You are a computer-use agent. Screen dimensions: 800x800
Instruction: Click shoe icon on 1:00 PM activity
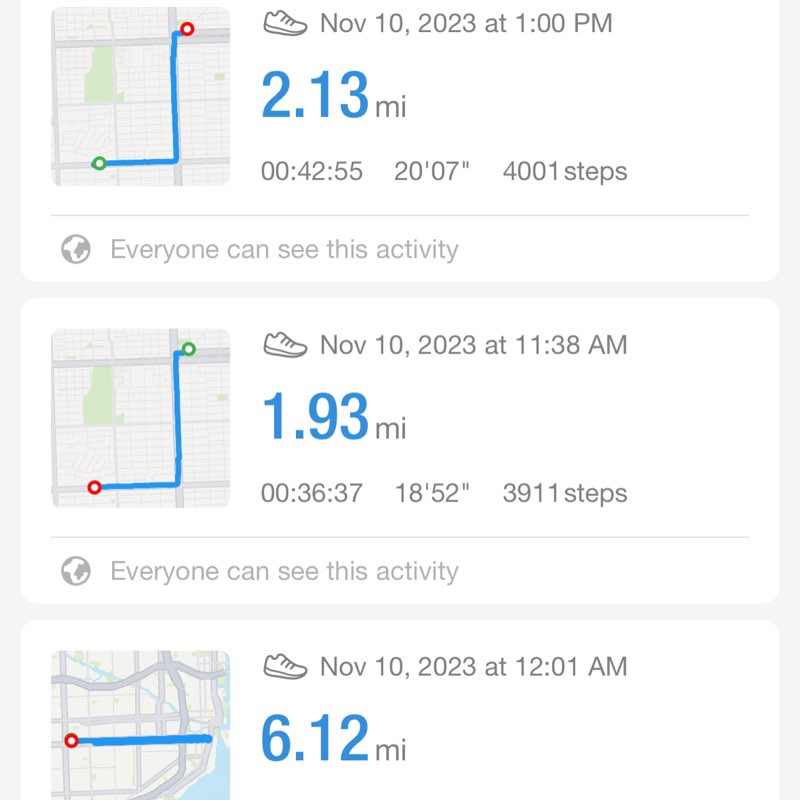point(285,23)
